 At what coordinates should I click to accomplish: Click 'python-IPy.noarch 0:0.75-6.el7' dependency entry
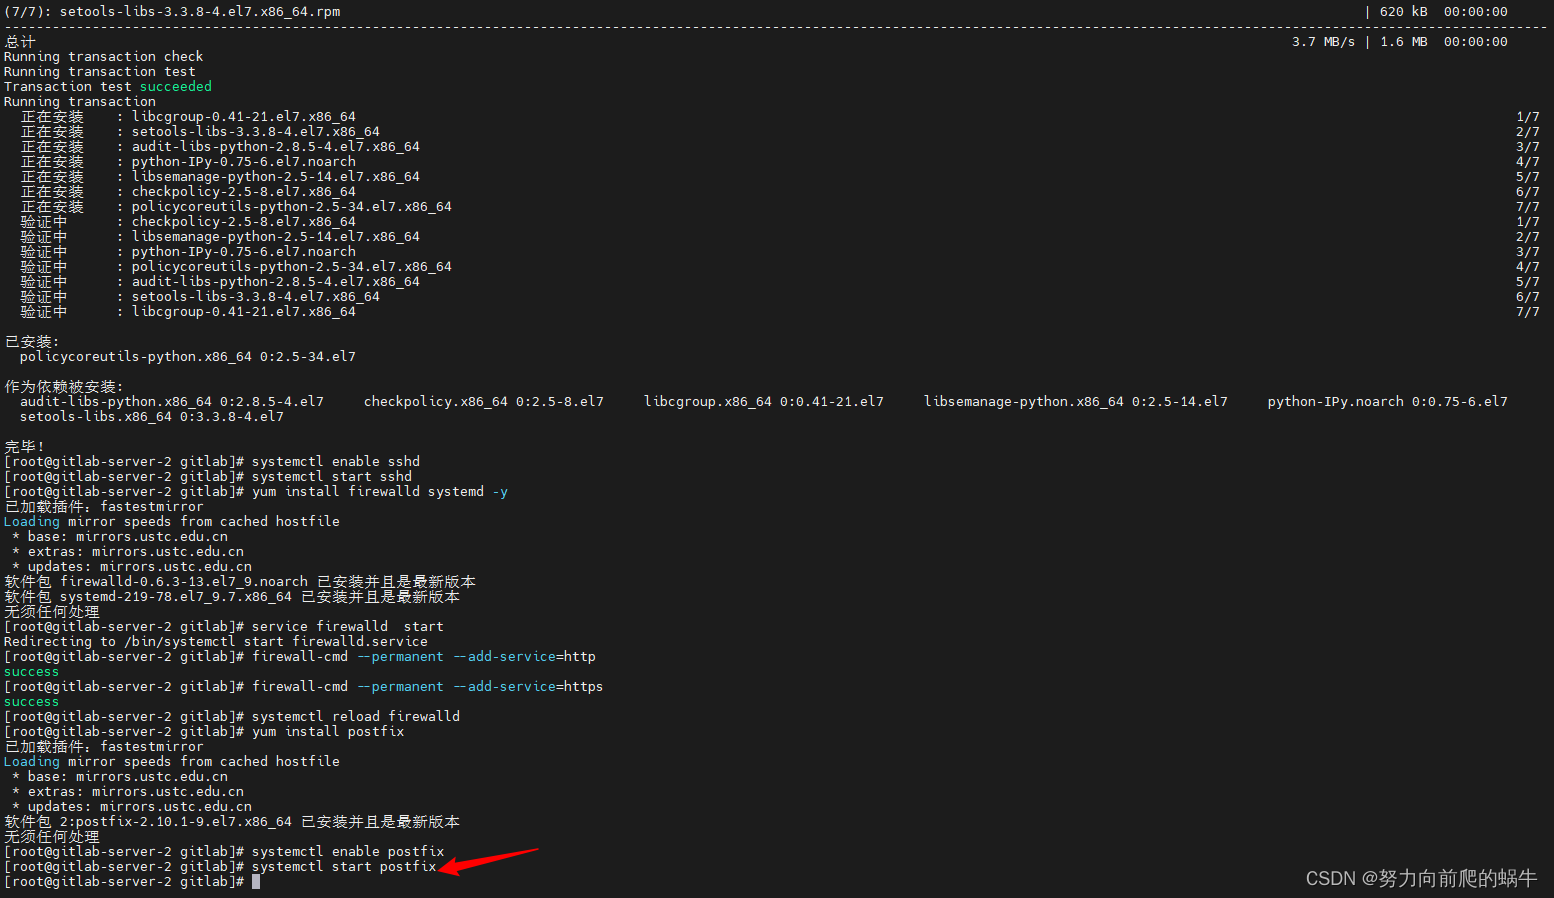[1388, 402]
